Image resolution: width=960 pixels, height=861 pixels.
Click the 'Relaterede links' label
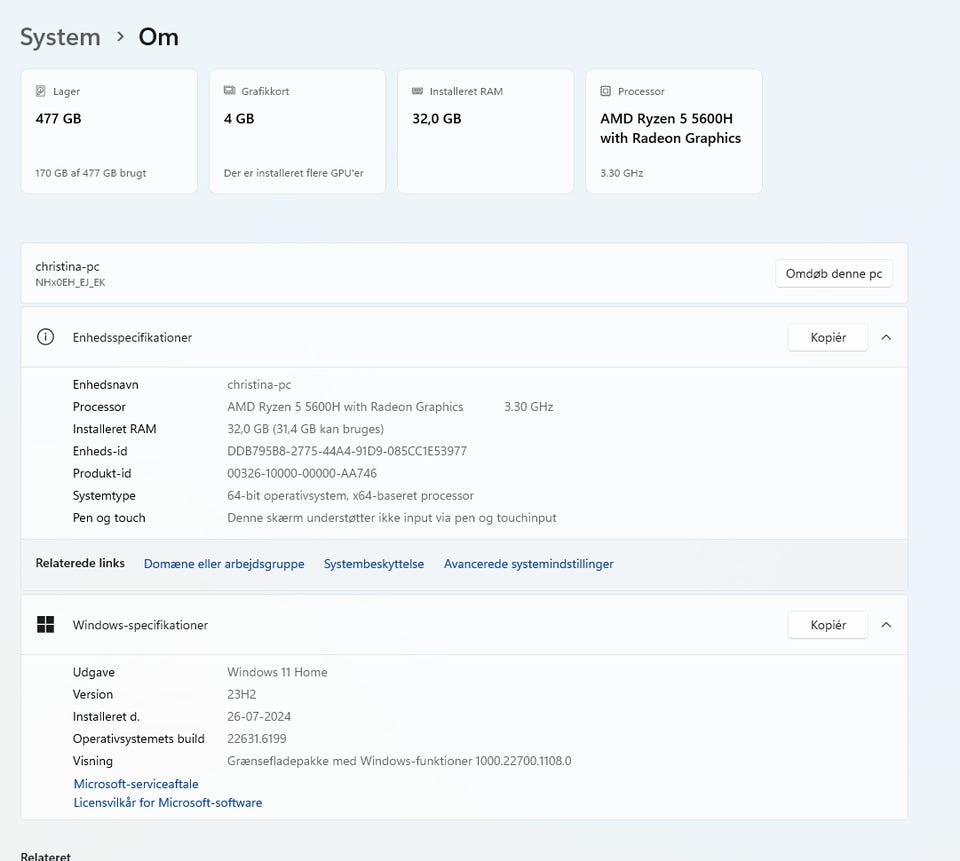[x=80, y=563]
